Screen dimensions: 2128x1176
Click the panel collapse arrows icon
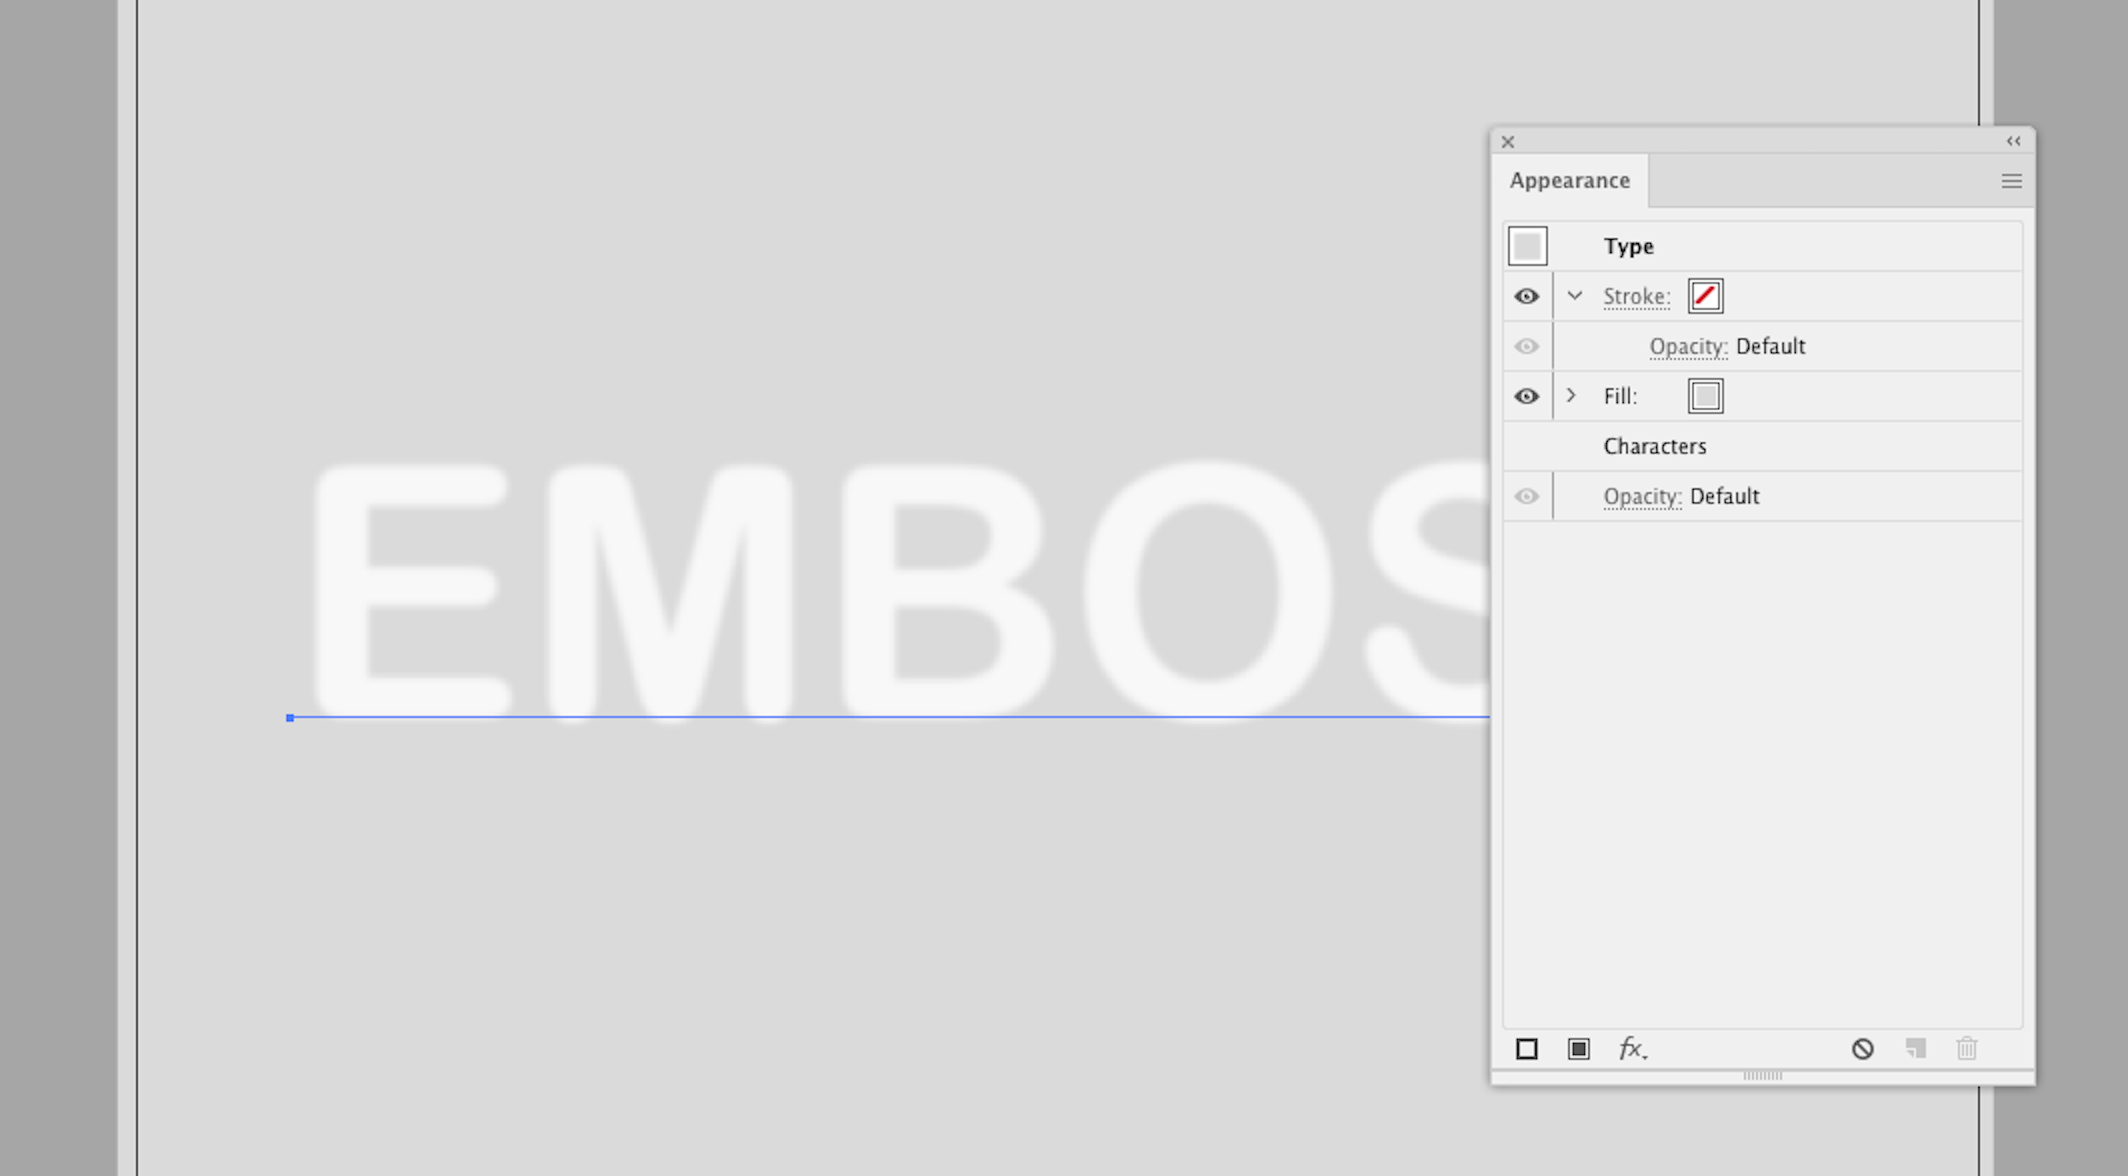tap(2014, 140)
